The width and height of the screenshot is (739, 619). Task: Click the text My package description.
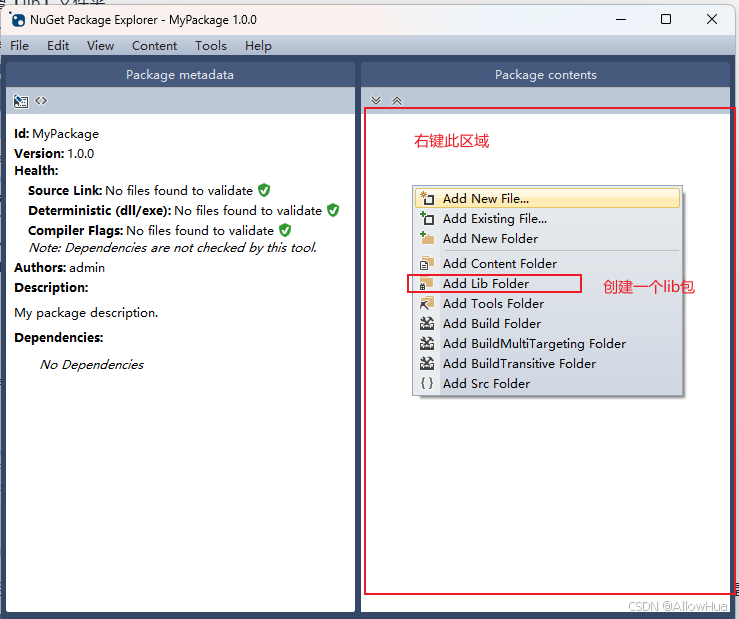pyautogui.click(x=86, y=313)
